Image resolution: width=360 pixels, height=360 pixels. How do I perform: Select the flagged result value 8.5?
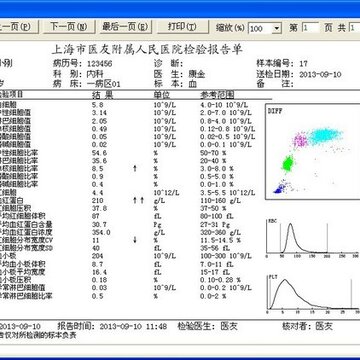(97, 169)
